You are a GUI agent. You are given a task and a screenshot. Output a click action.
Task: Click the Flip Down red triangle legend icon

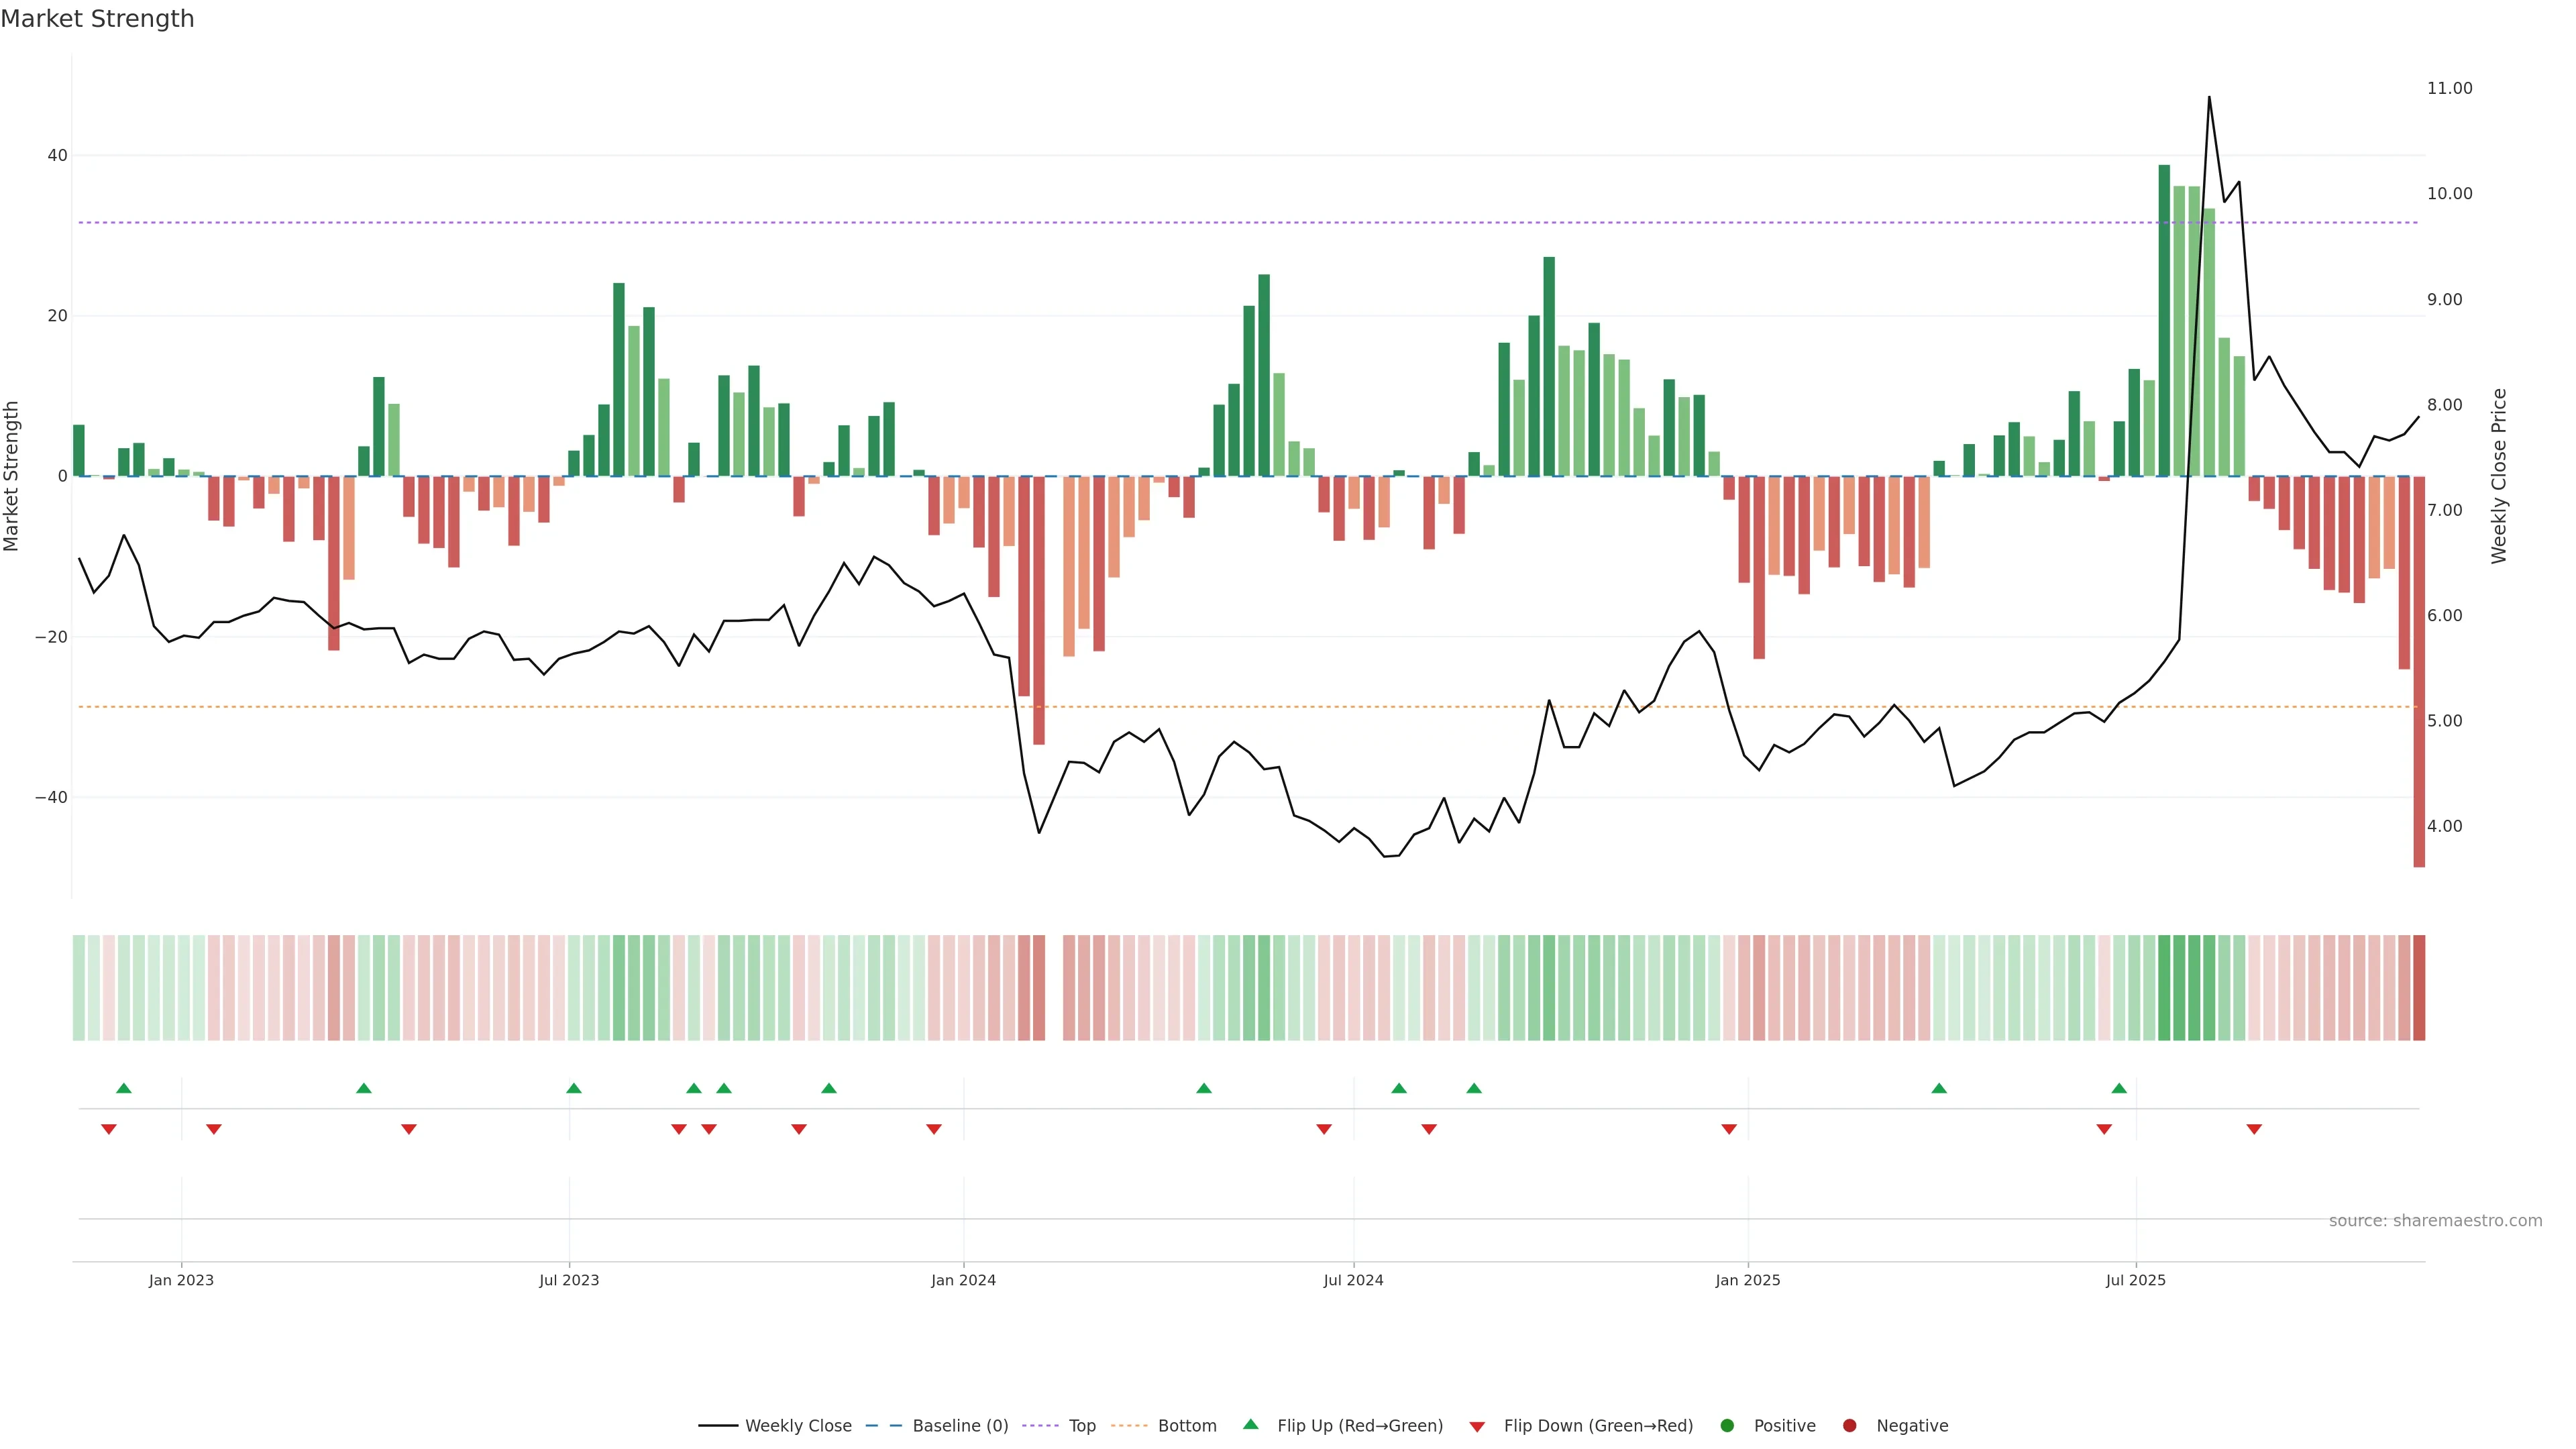pyautogui.click(x=1477, y=1427)
